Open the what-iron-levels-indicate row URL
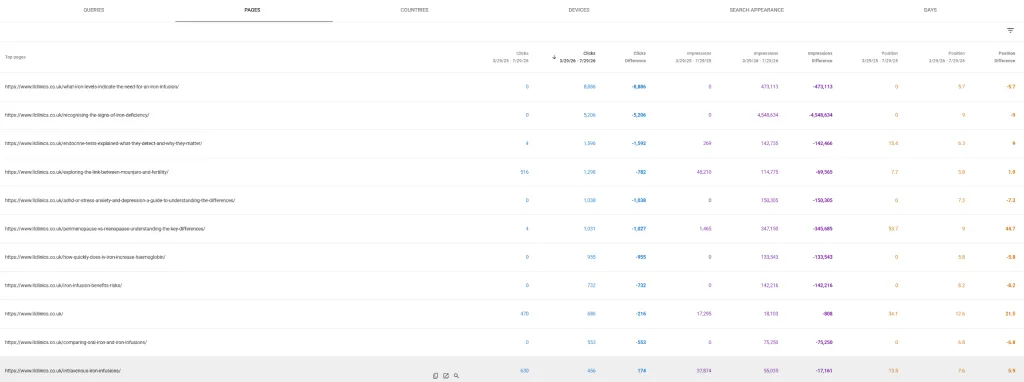This screenshot has height=382, width=1024. tap(91, 86)
